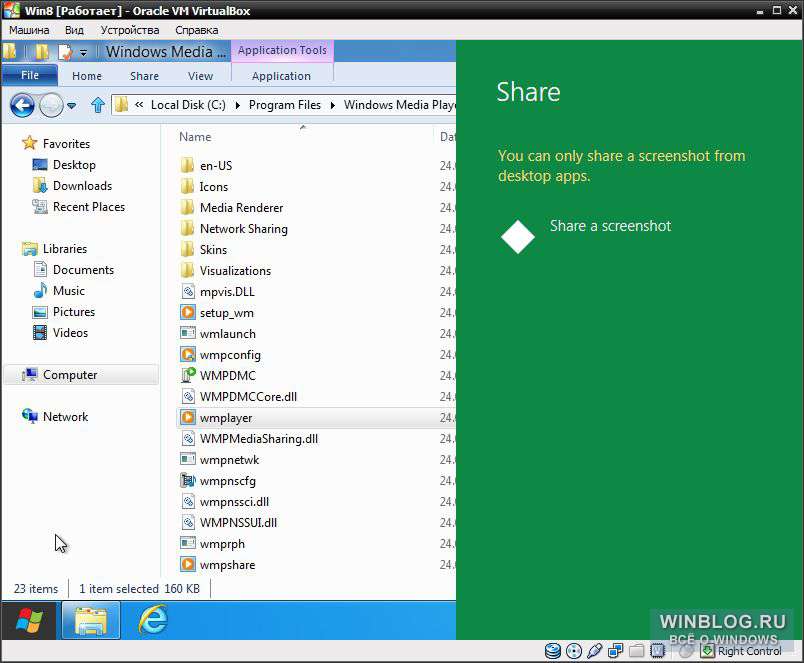Screen dimensions: 804x663
Task: Select the wmprph application icon
Action: tap(188, 543)
